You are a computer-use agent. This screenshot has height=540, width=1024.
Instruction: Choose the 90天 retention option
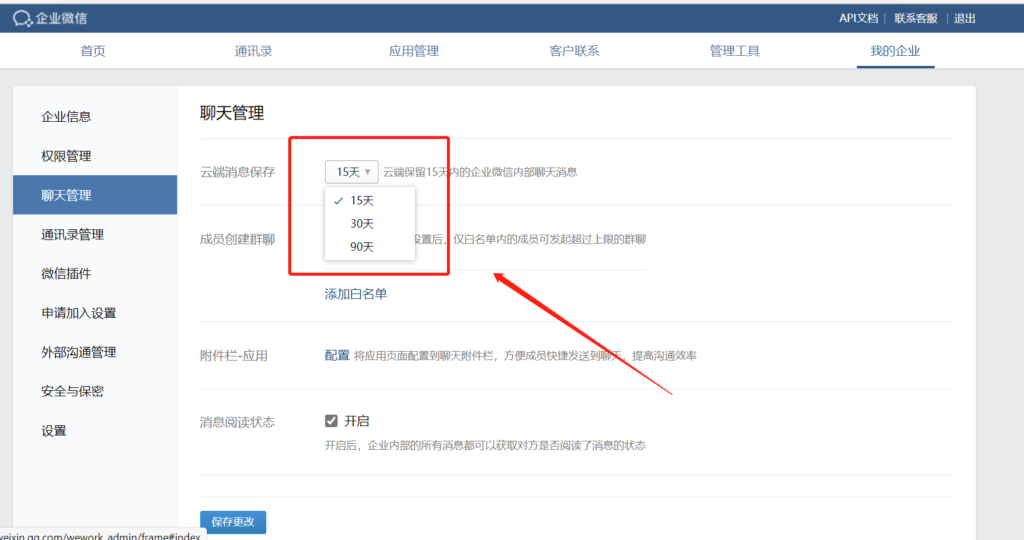[x=362, y=247]
